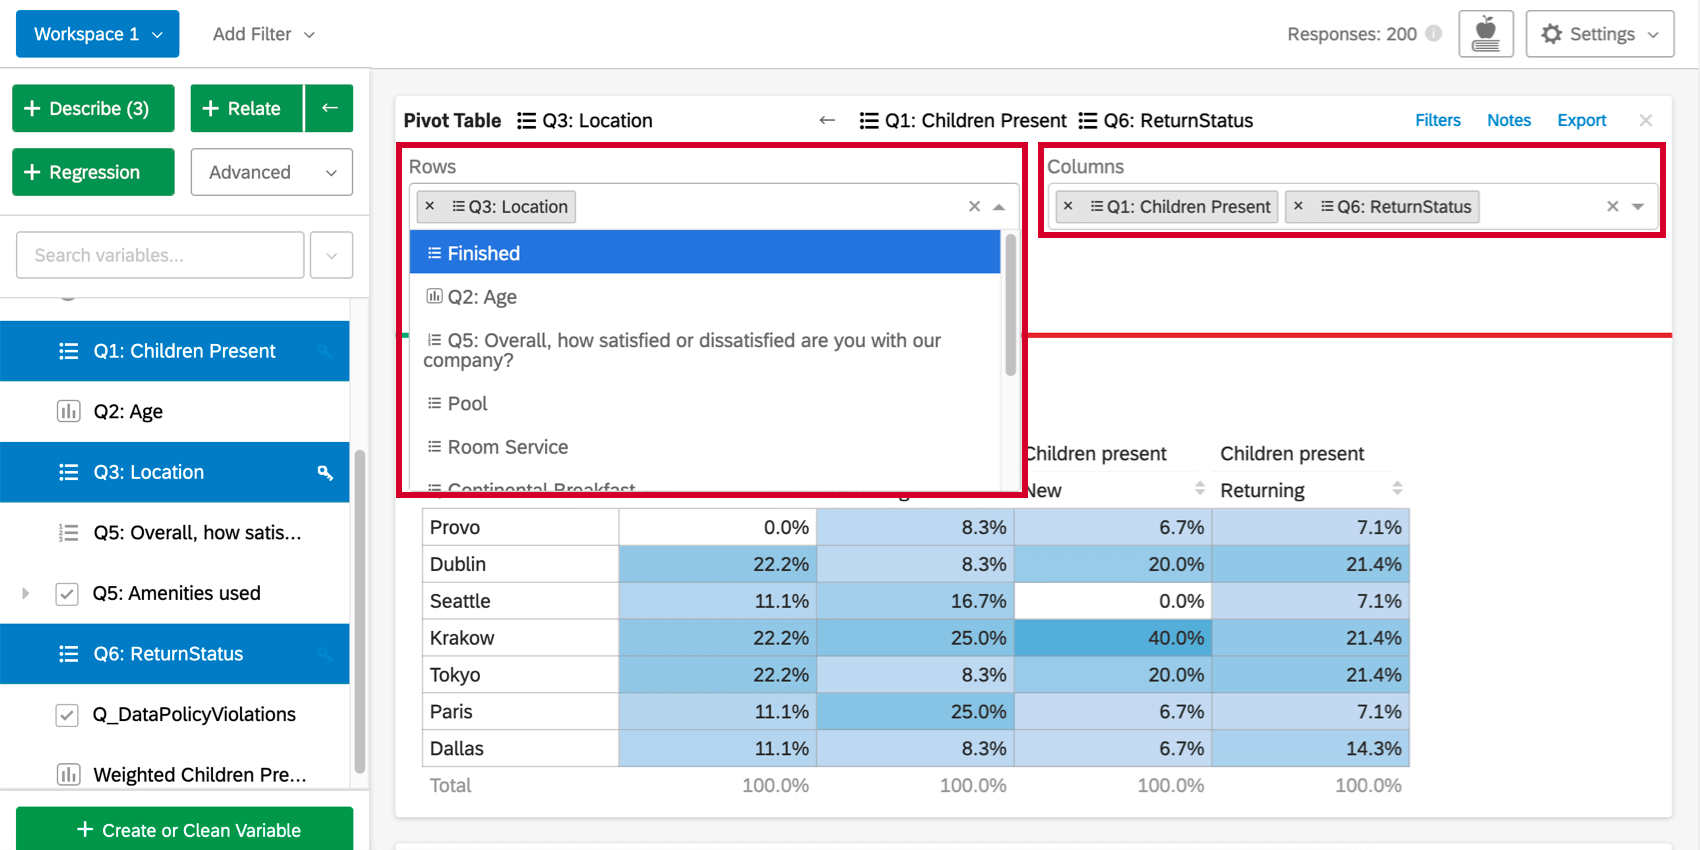Sort by the Returning column

pyautogui.click(x=1397, y=489)
